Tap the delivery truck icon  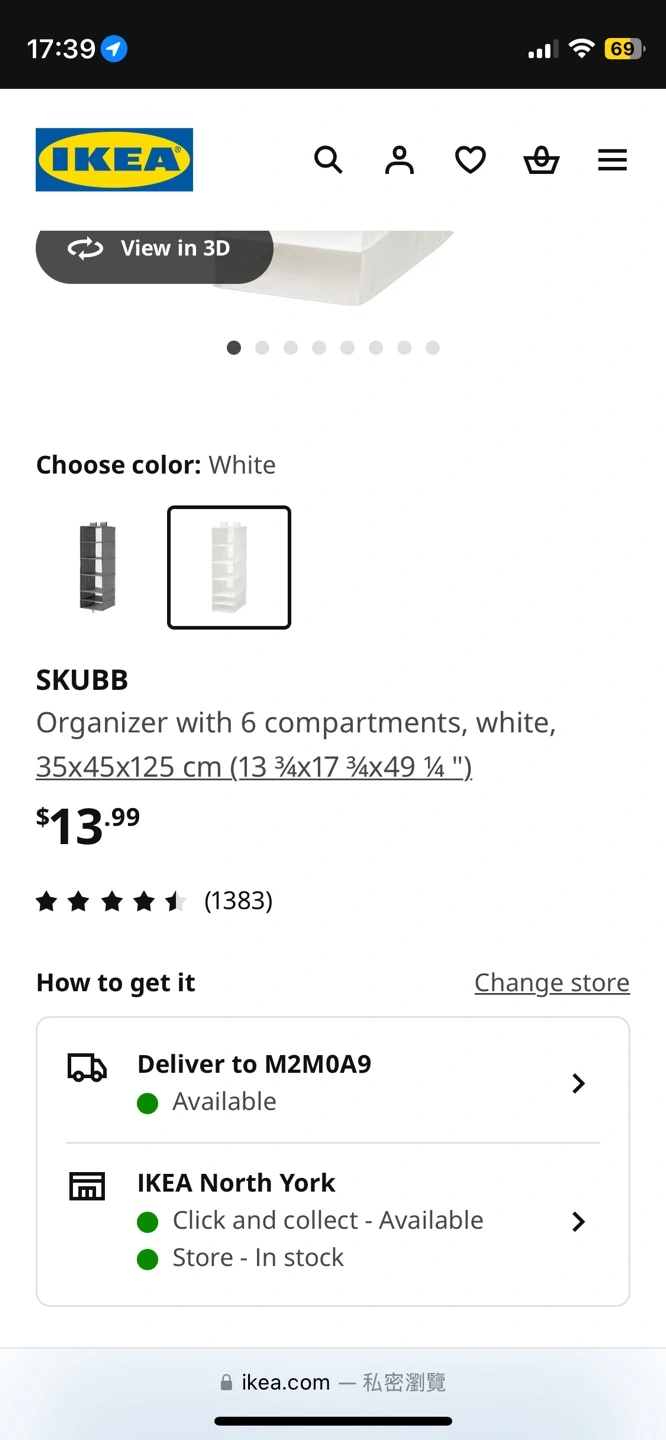coord(87,1069)
